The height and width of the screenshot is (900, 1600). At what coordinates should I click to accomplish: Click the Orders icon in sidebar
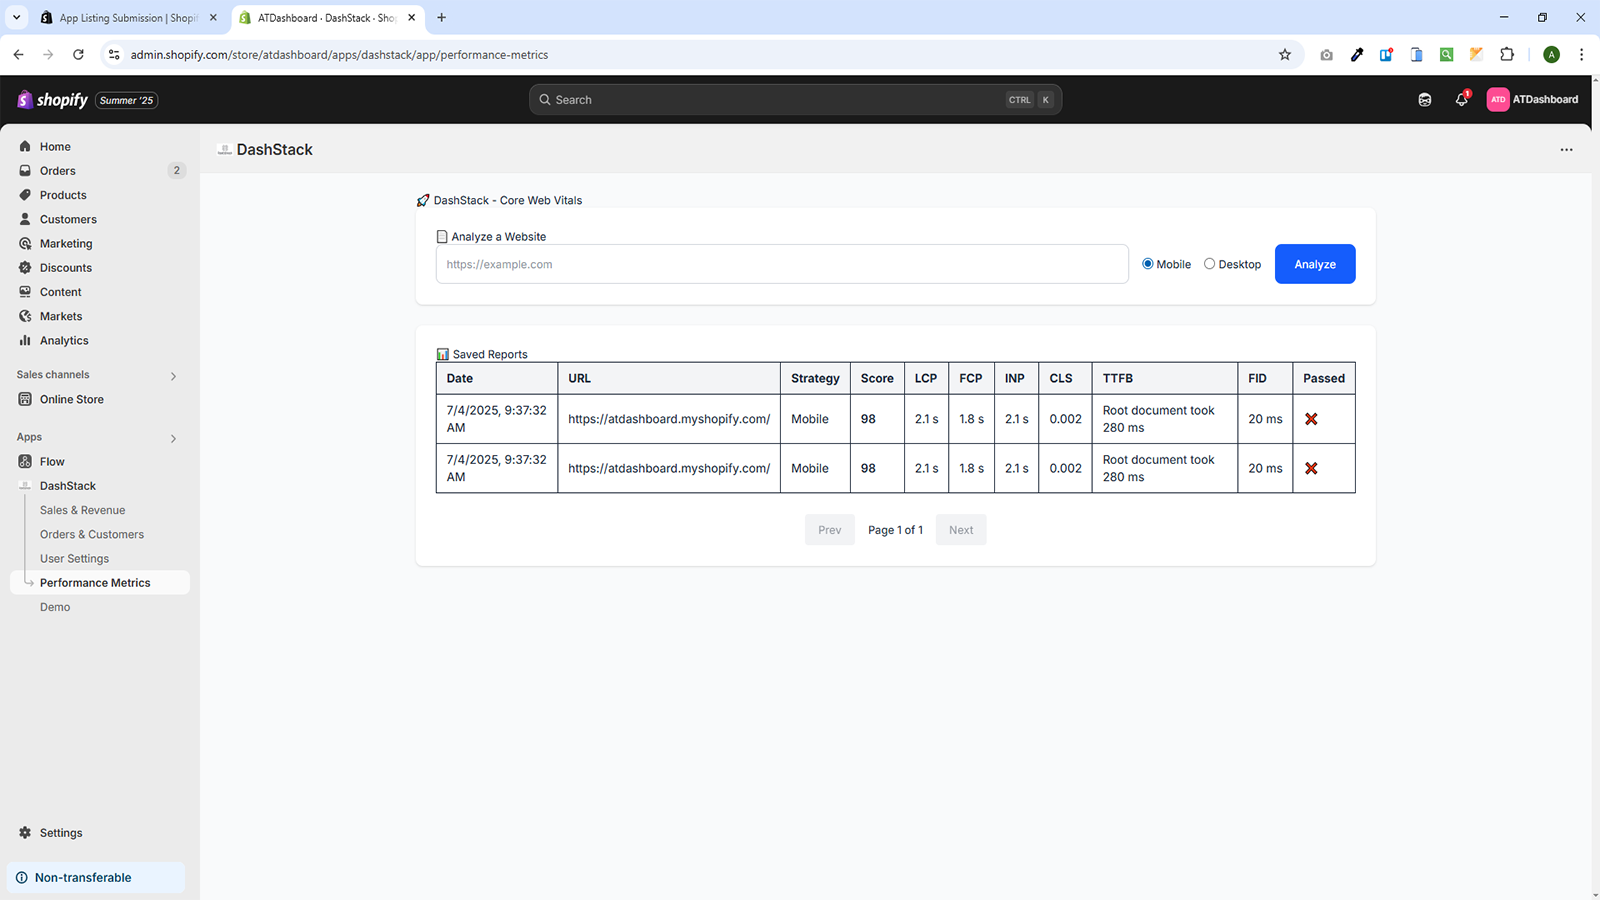pyautogui.click(x=25, y=171)
